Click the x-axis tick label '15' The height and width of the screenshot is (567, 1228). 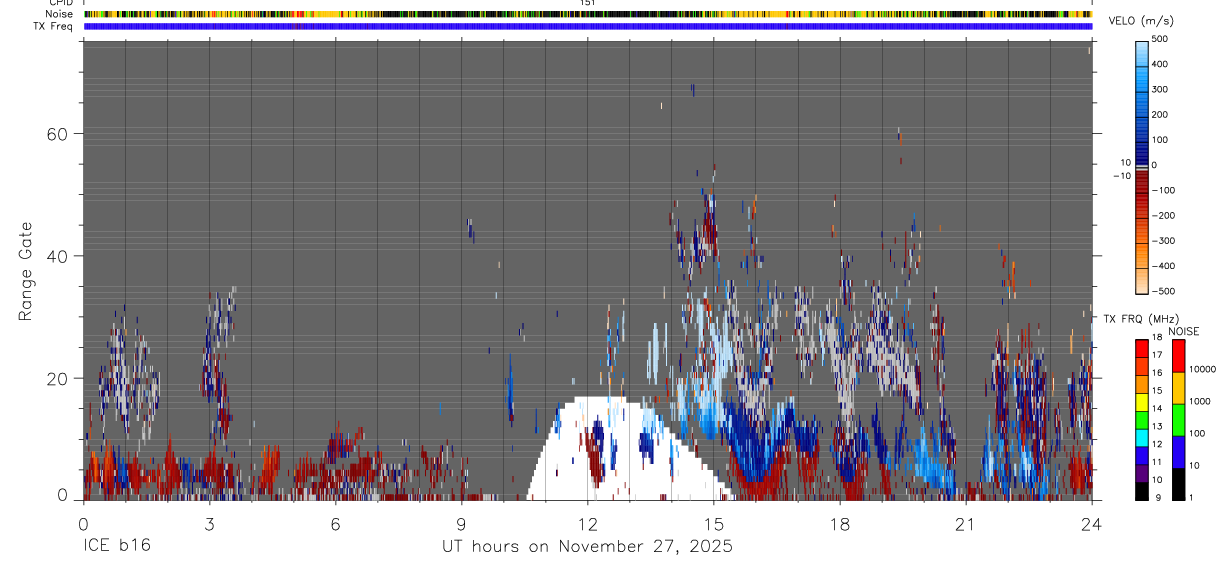coord(714,525)
